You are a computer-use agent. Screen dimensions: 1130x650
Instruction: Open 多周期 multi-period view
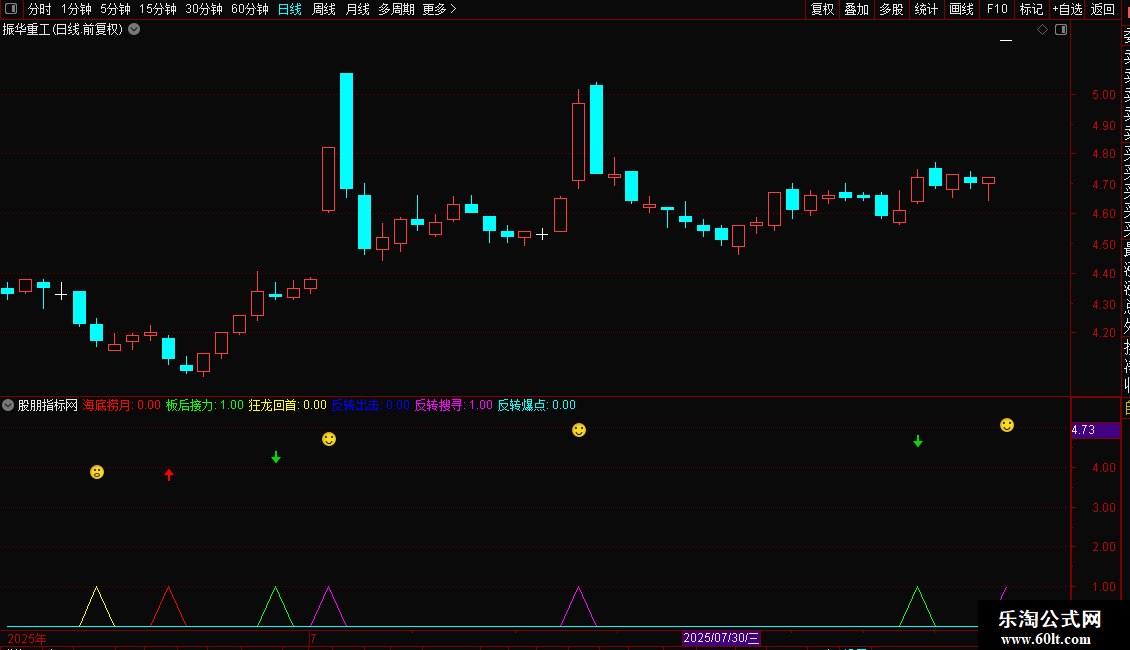396,9
